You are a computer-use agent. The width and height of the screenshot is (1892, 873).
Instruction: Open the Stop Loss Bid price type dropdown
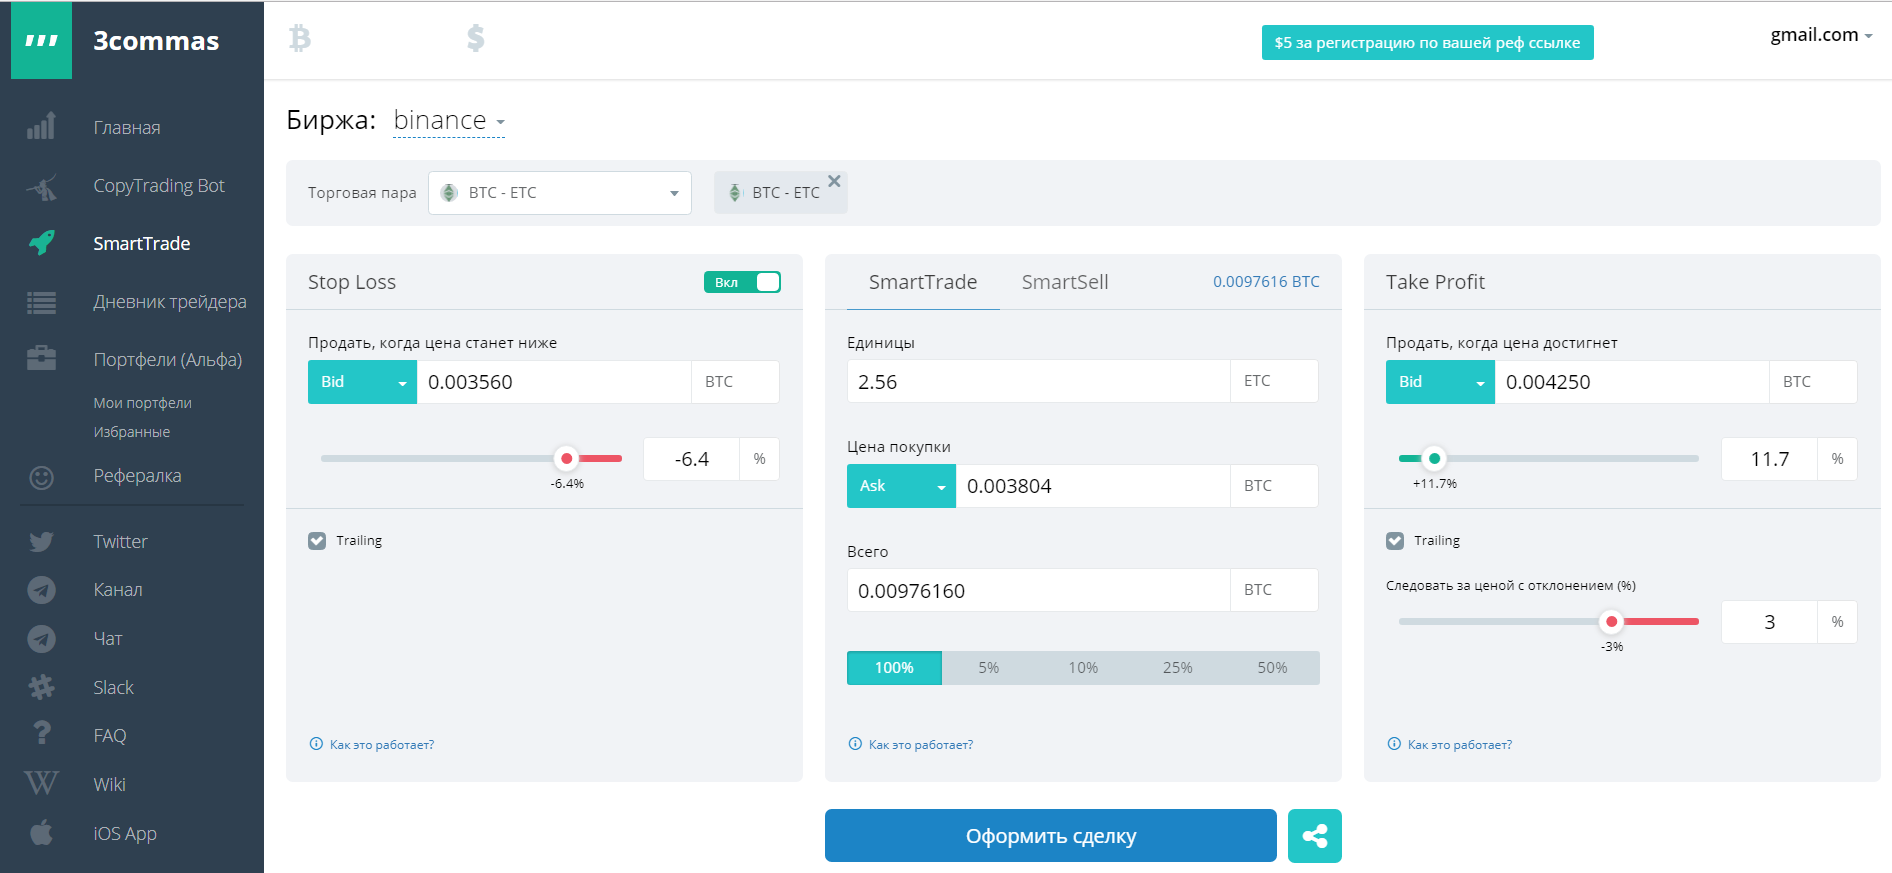tap(362, 382)
